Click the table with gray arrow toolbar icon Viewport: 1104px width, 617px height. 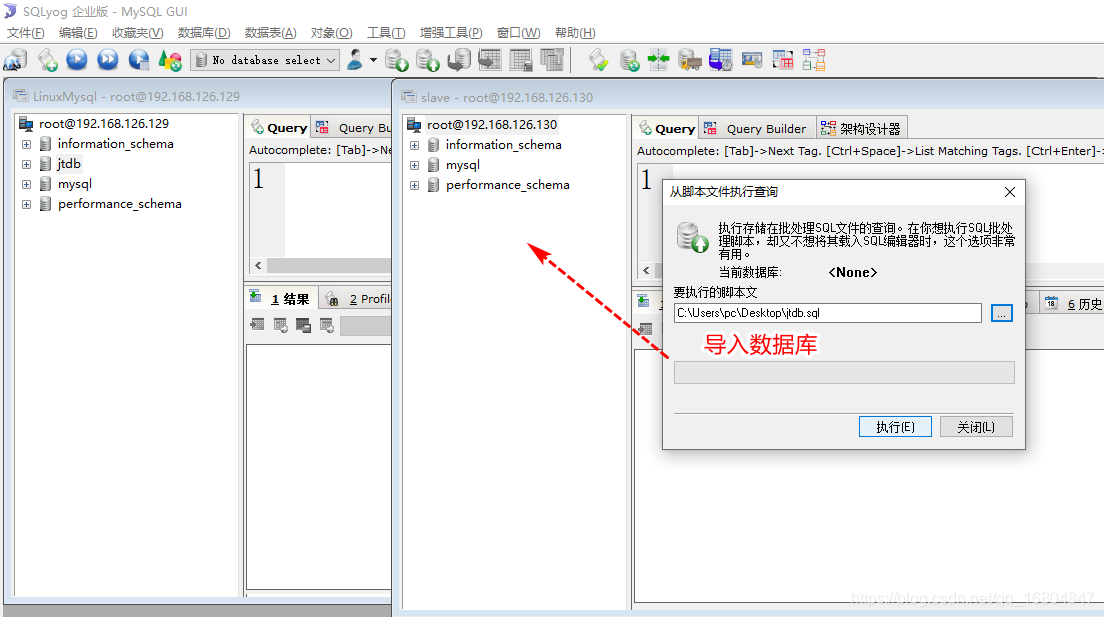[x=489, y=60]
